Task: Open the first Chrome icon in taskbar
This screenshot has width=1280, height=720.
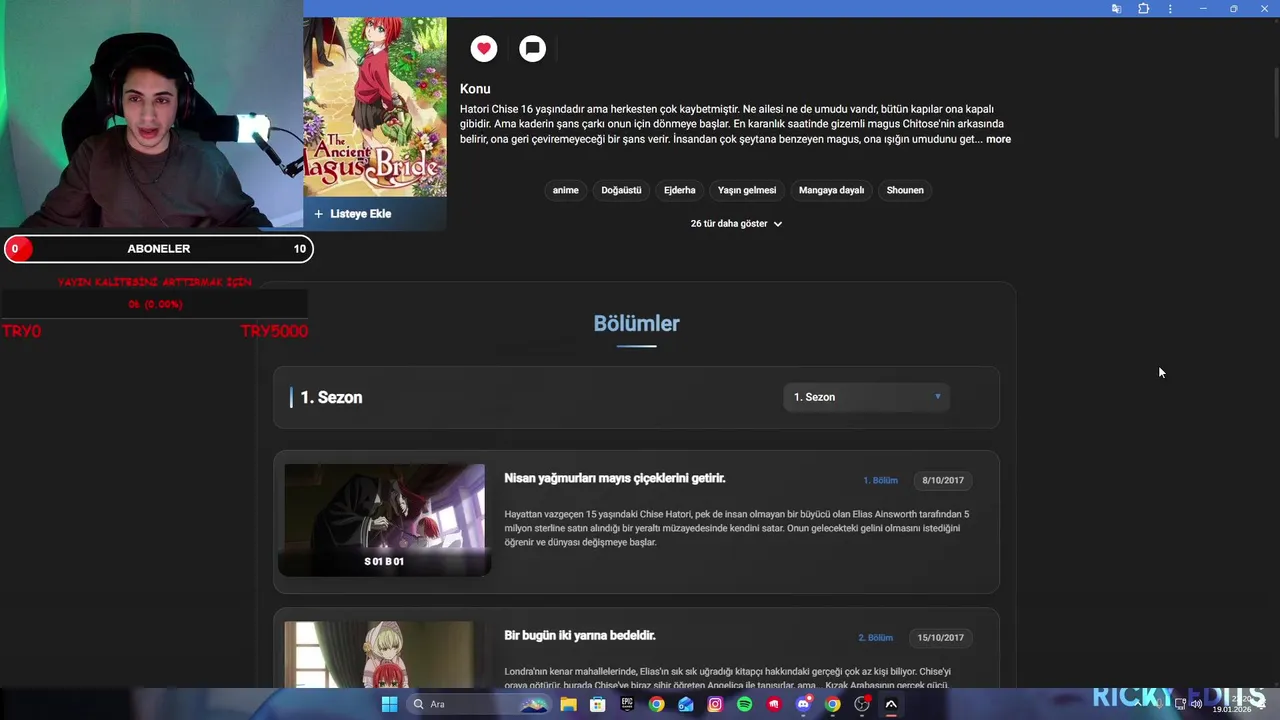Action: [x=656, y=704]
